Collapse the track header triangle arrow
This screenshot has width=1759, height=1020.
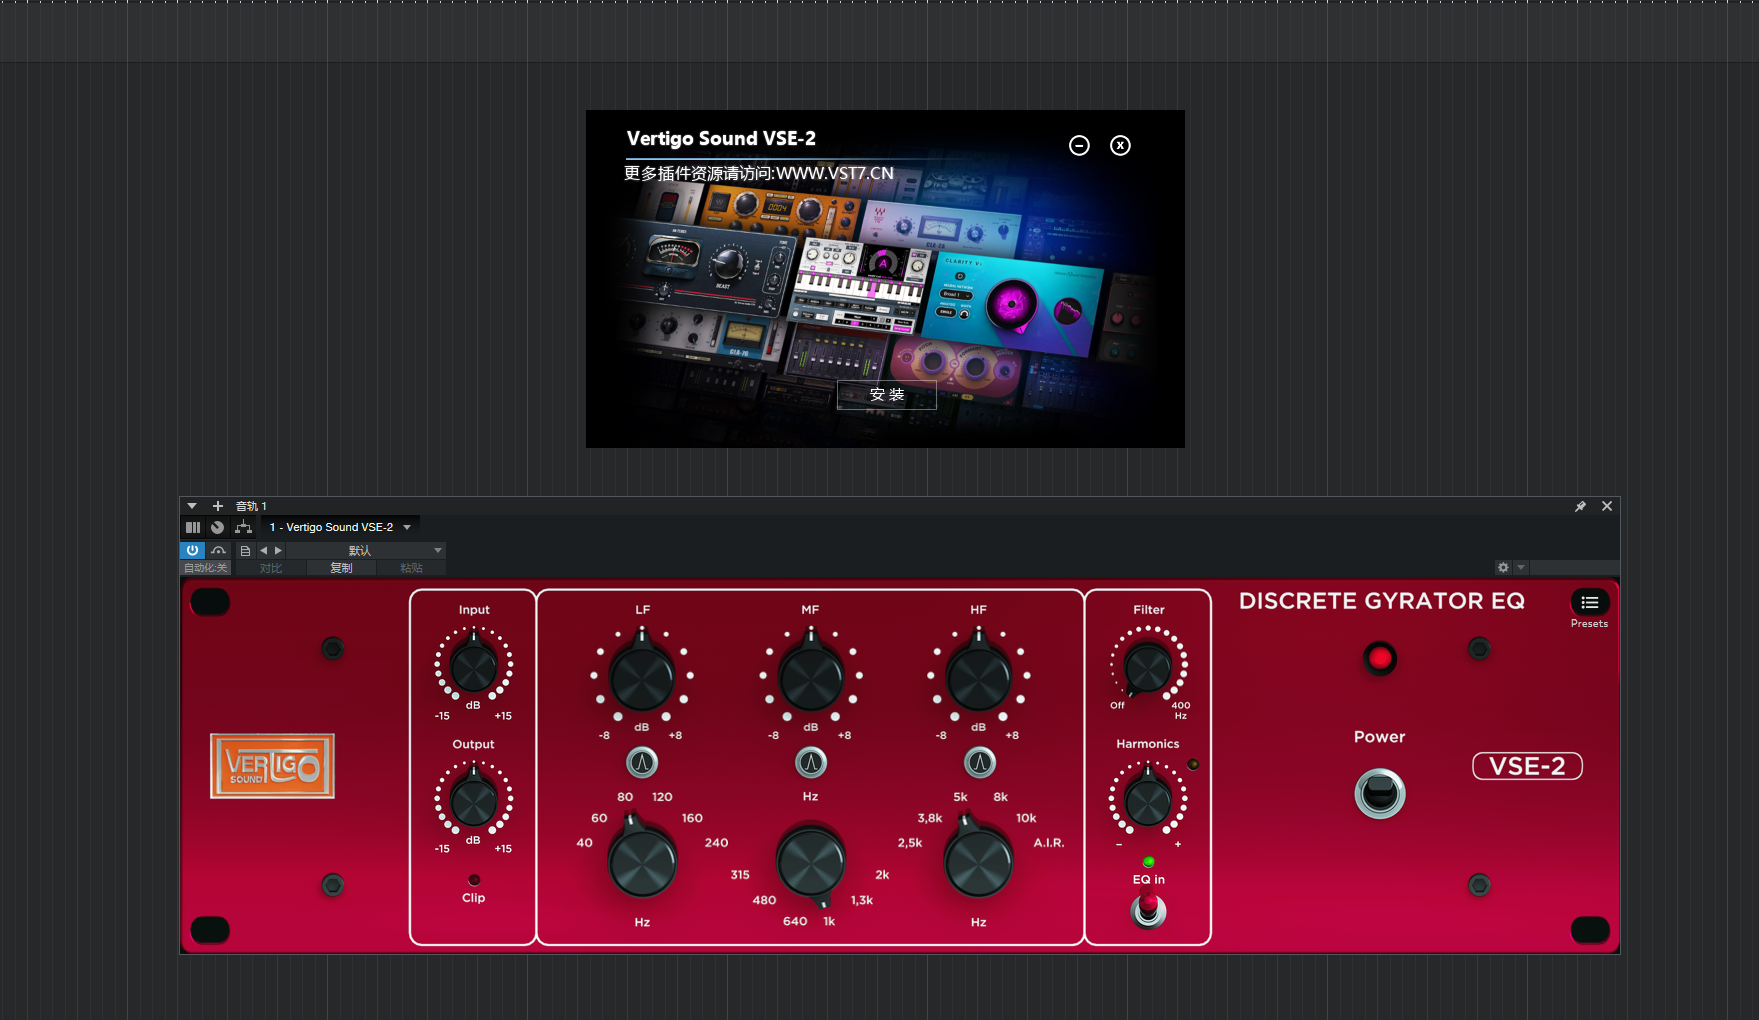coord(192,506)
